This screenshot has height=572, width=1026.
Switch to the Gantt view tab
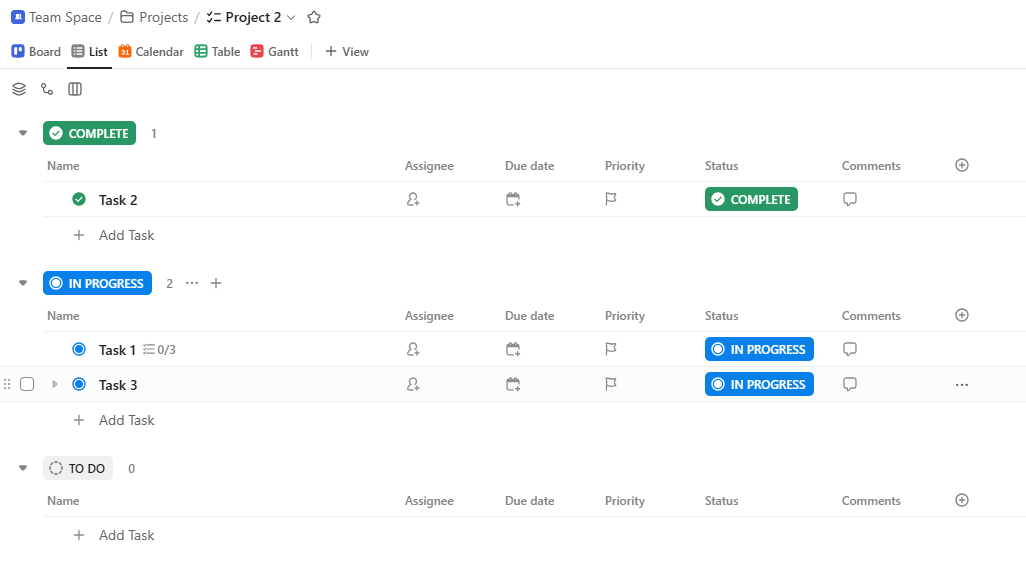(x=274, y=51)
